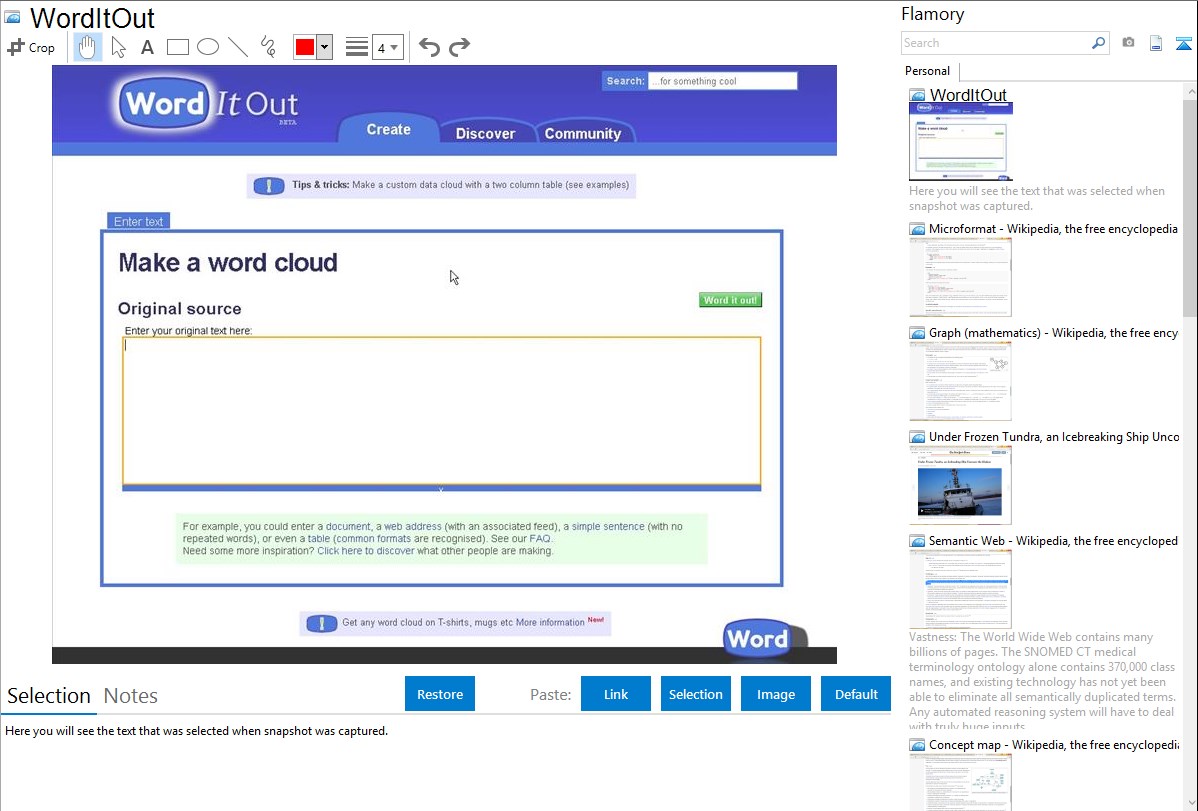This screenshot has width=1198, height=811.
Task: Choose the arrow pointer tool
Action: (118, 47)
